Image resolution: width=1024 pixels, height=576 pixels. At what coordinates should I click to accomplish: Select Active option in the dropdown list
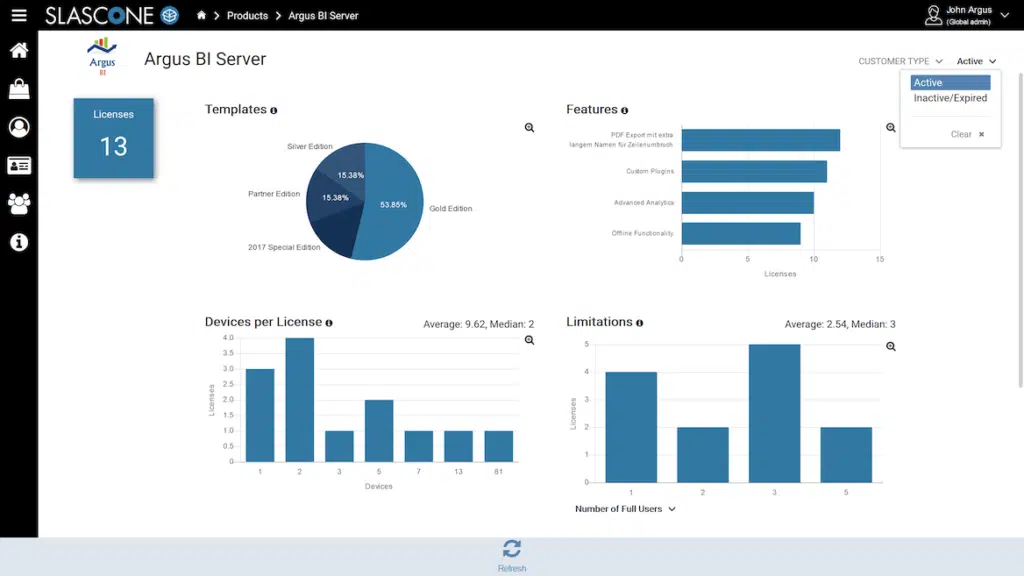click(x=950, y=83)
